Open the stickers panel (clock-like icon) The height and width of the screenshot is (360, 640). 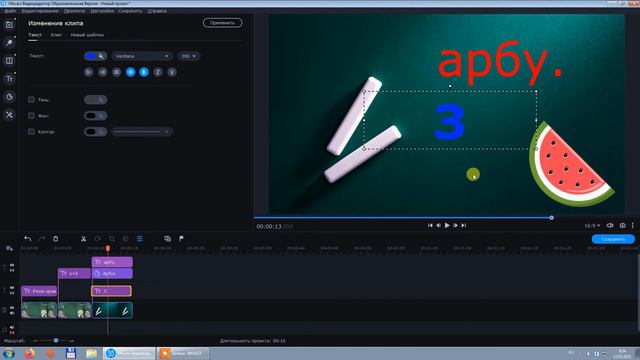point(9,97)
